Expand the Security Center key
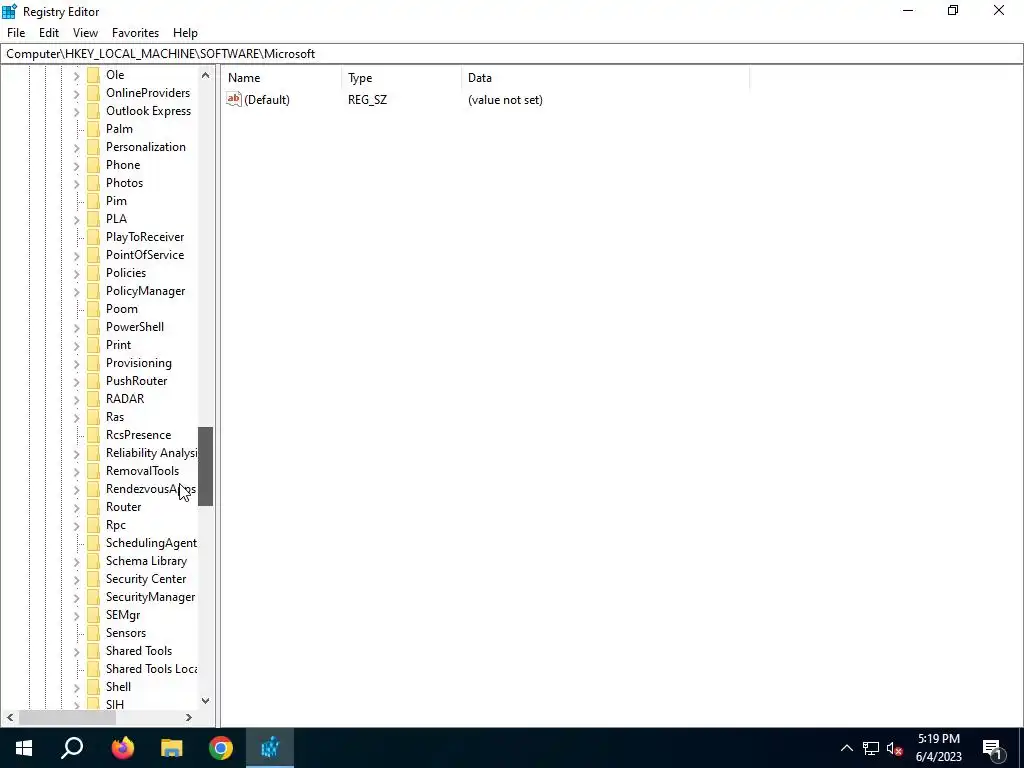The image size is (1024, 768). click(76, 580)
